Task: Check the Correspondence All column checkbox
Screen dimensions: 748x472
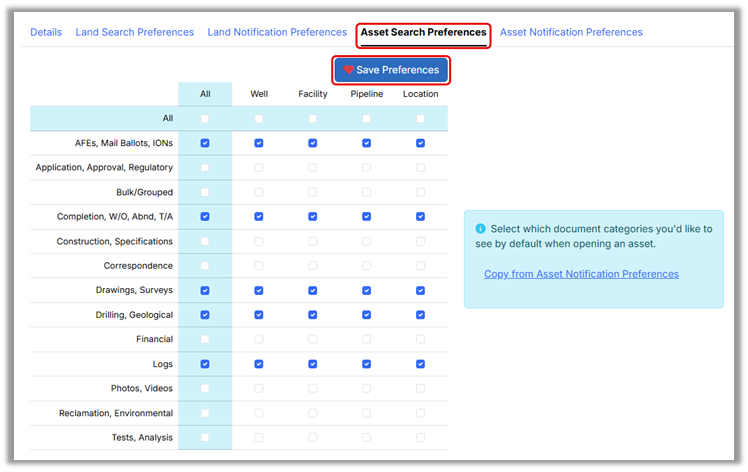Action: 205,266
